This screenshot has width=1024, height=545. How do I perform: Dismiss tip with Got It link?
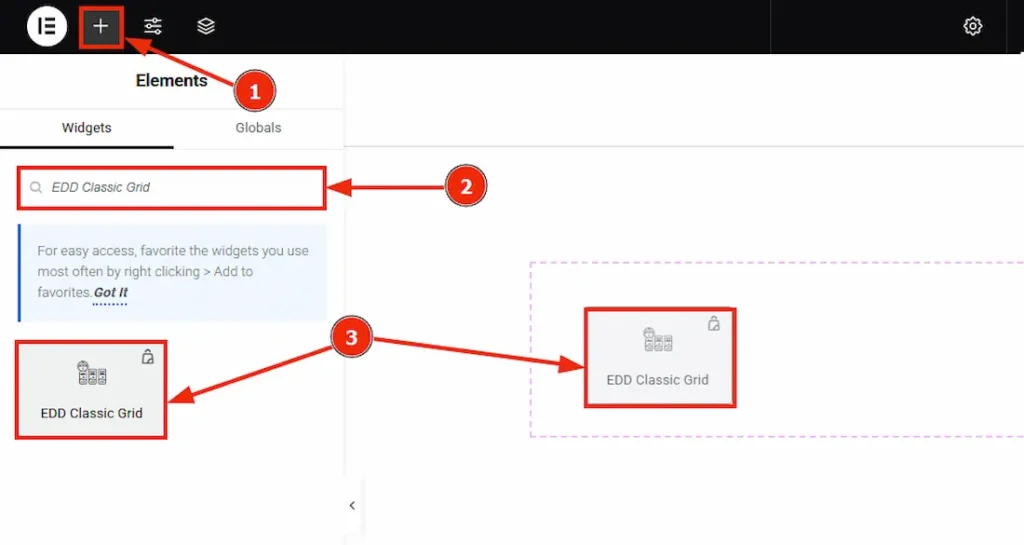pos(110,292)
